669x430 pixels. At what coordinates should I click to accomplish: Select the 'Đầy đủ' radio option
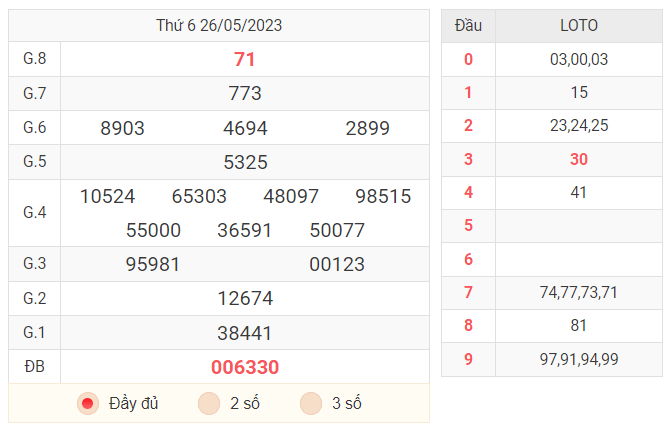pos(88,404)
